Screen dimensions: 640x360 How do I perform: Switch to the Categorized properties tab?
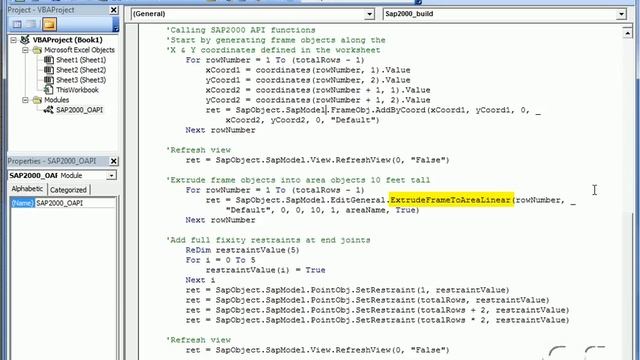point(68,190)
